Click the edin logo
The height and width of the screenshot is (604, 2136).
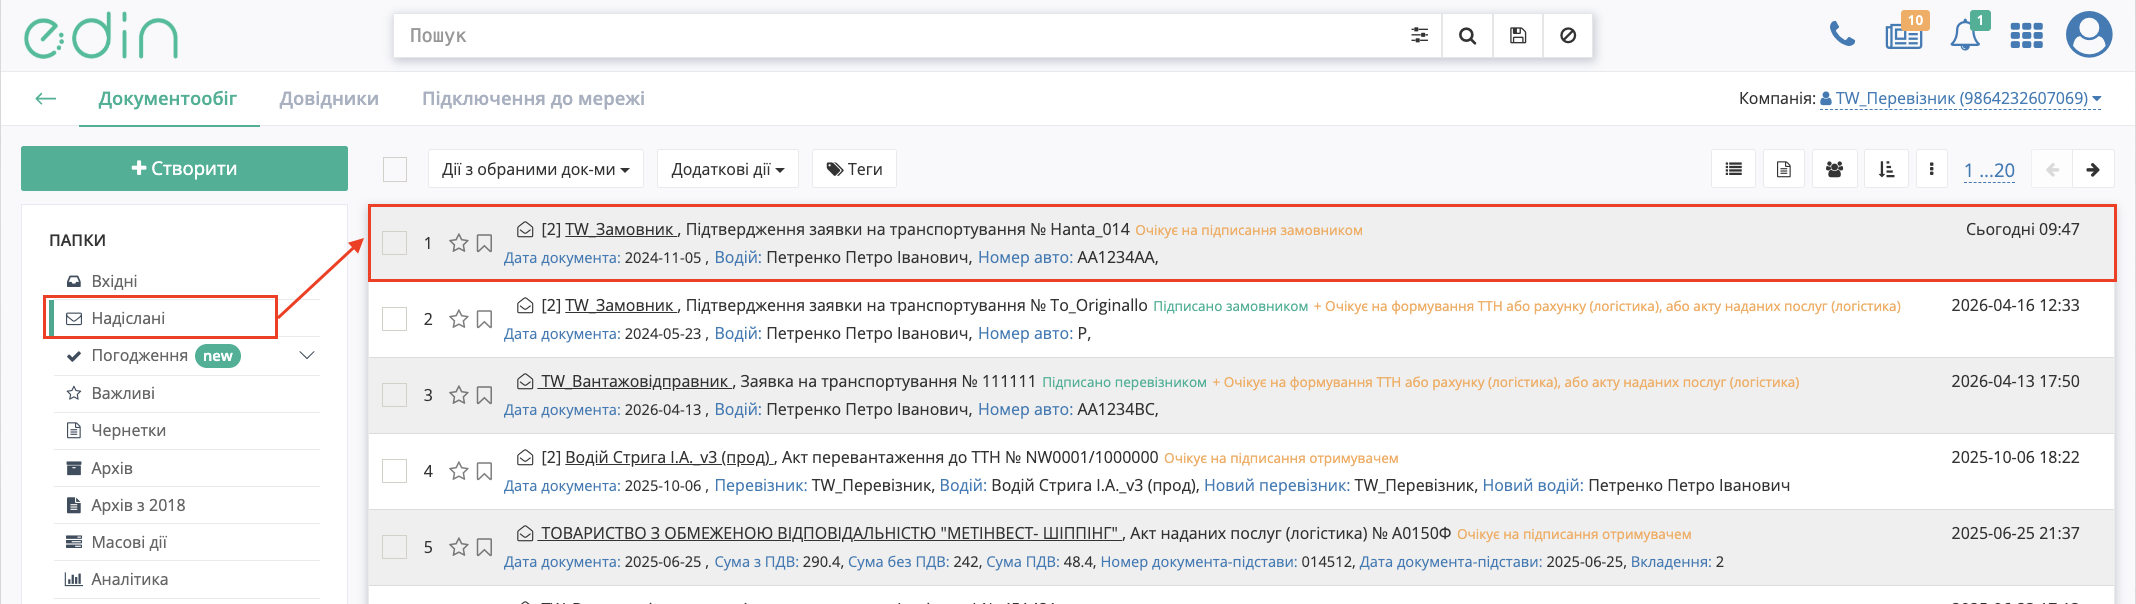click(101, 36)
